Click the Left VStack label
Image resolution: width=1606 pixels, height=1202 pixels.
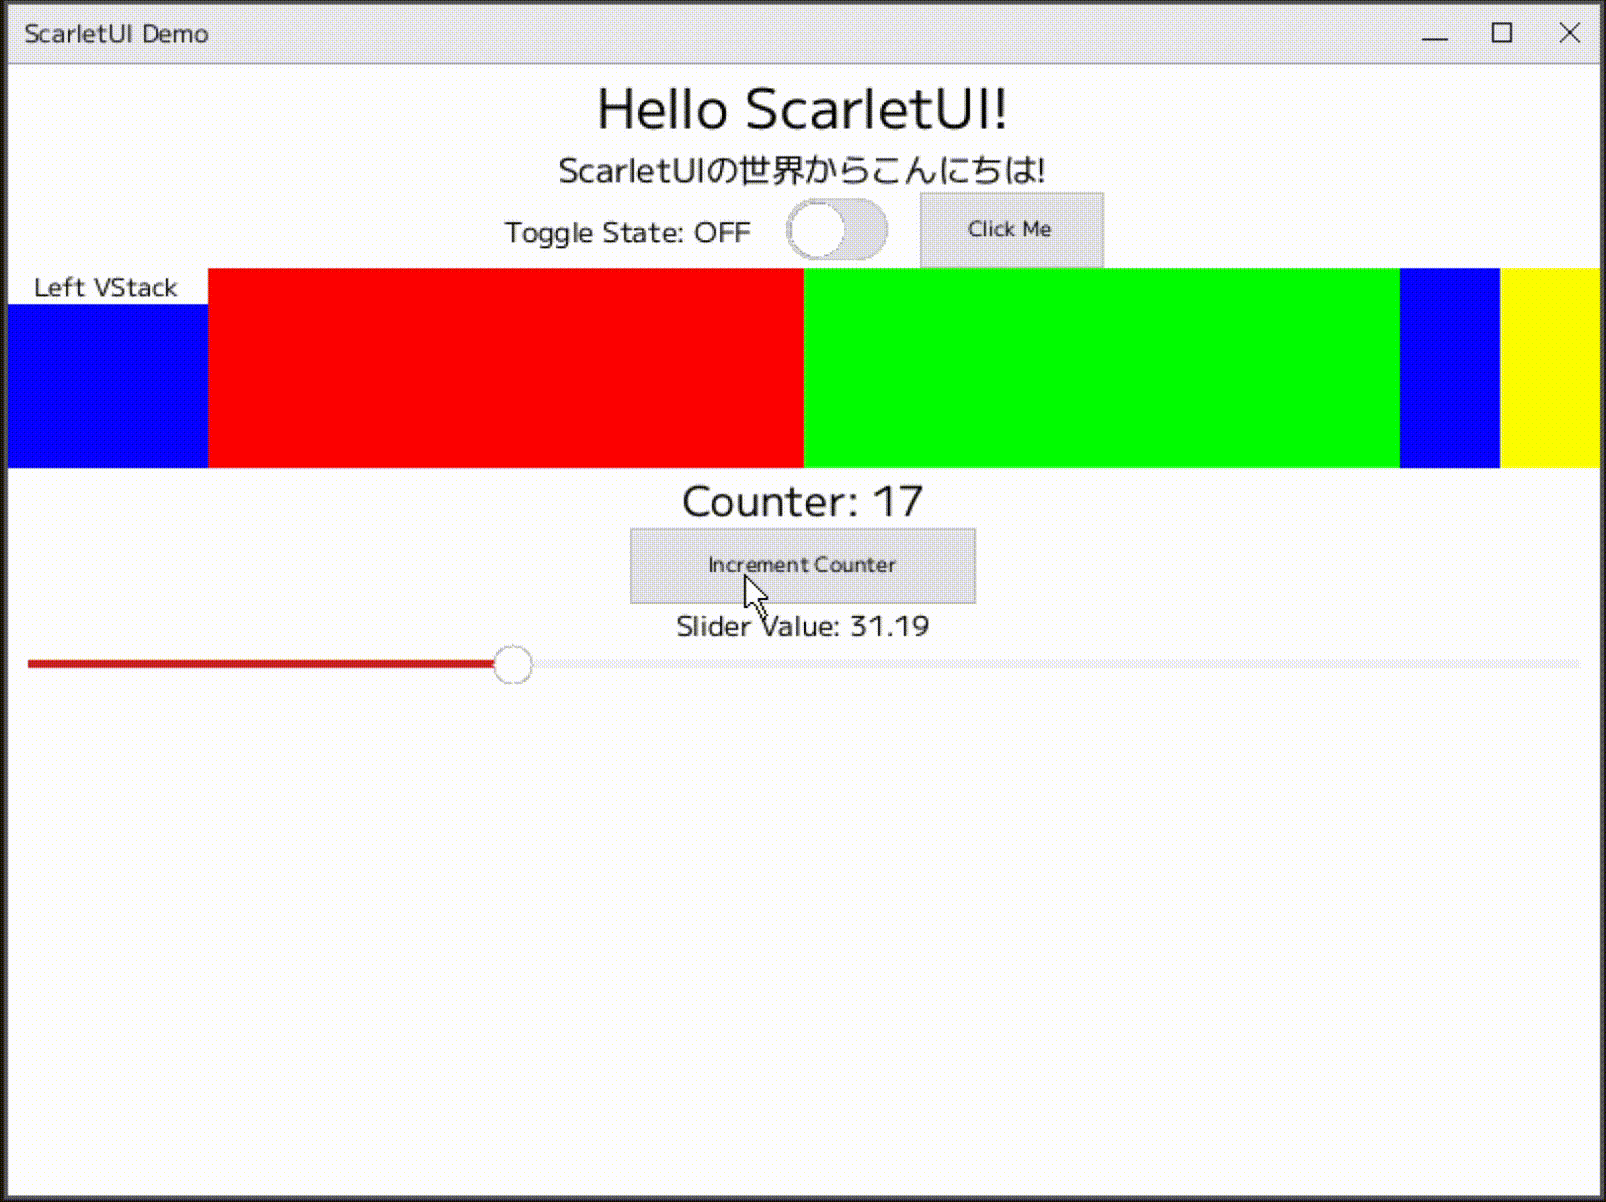pyautogui.click(x=106, y=288)
